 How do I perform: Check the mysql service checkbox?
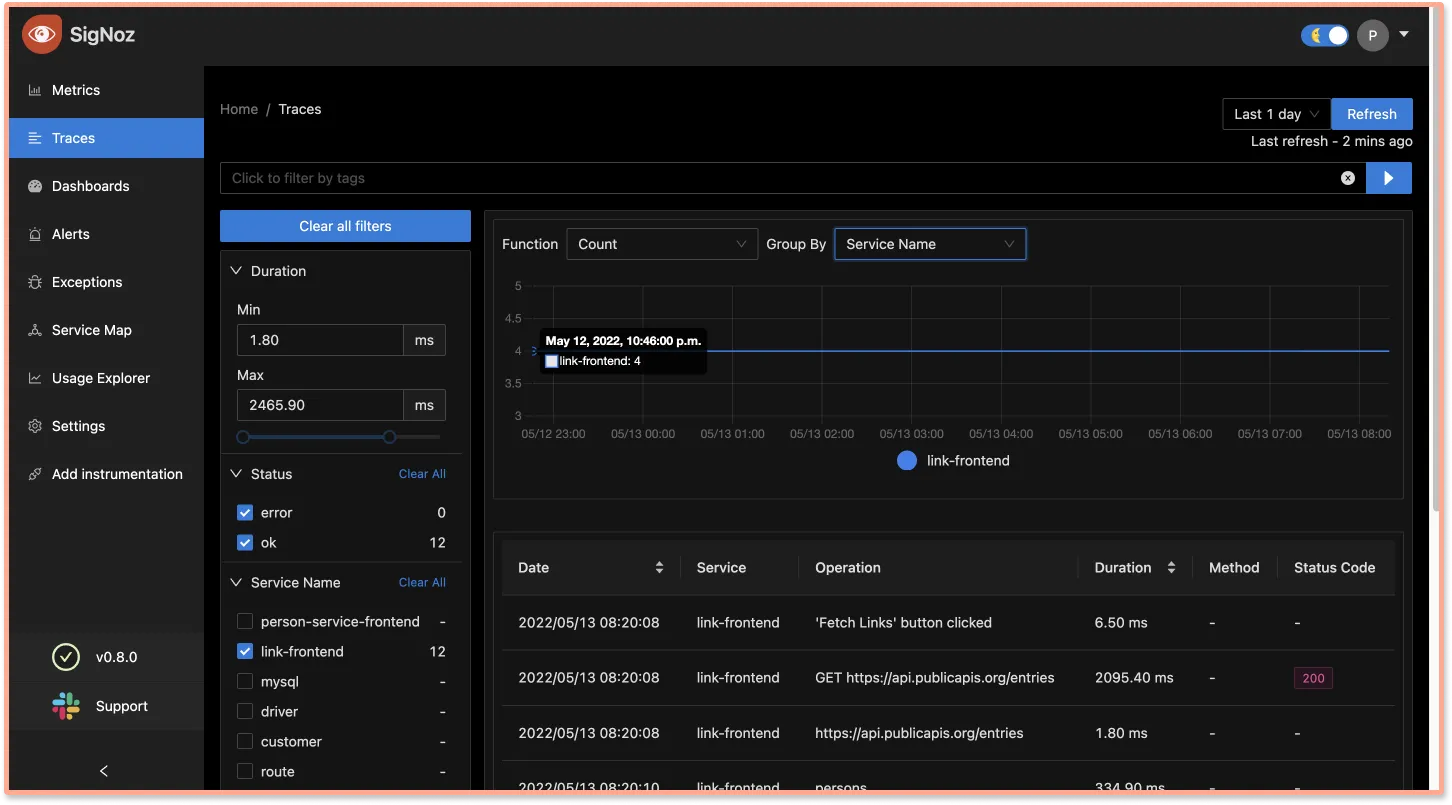pyautogui.click(x=245, y=681)
